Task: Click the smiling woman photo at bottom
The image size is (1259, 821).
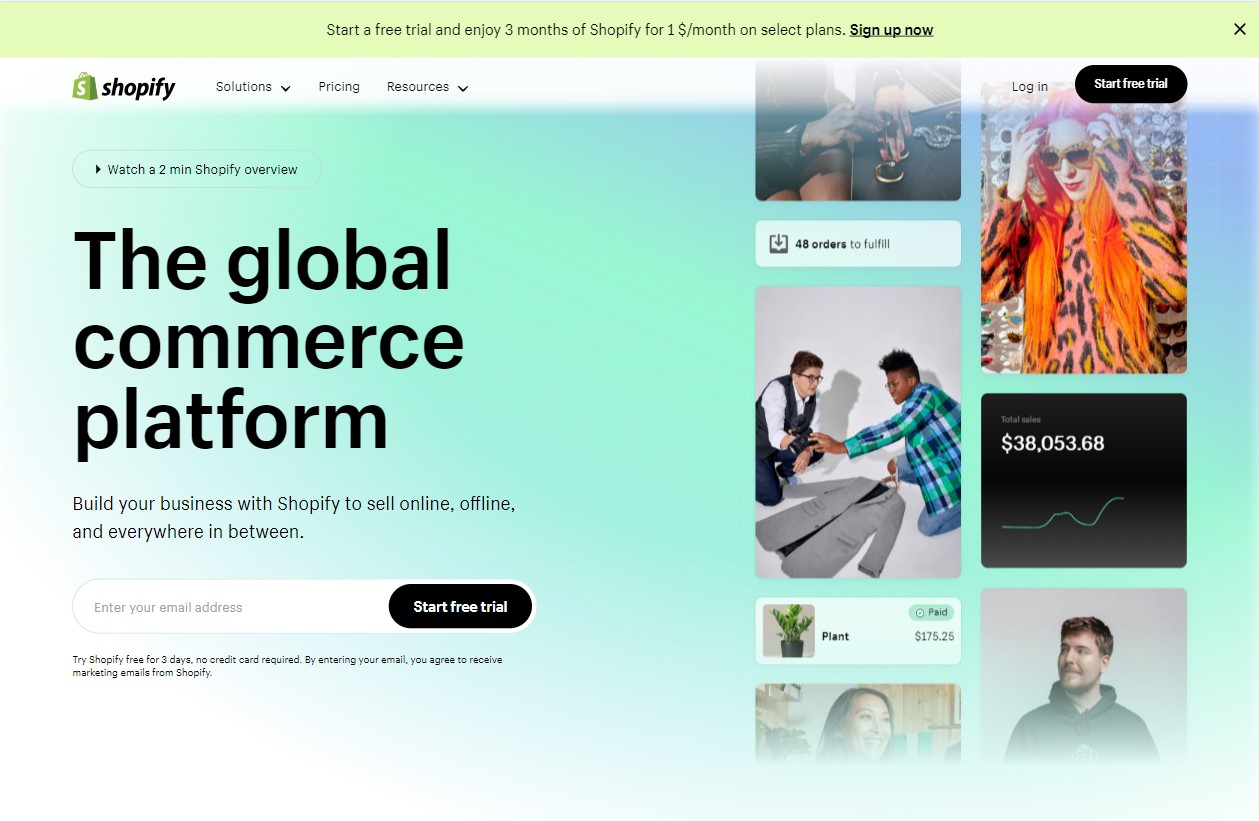Action: coord(858,724)
